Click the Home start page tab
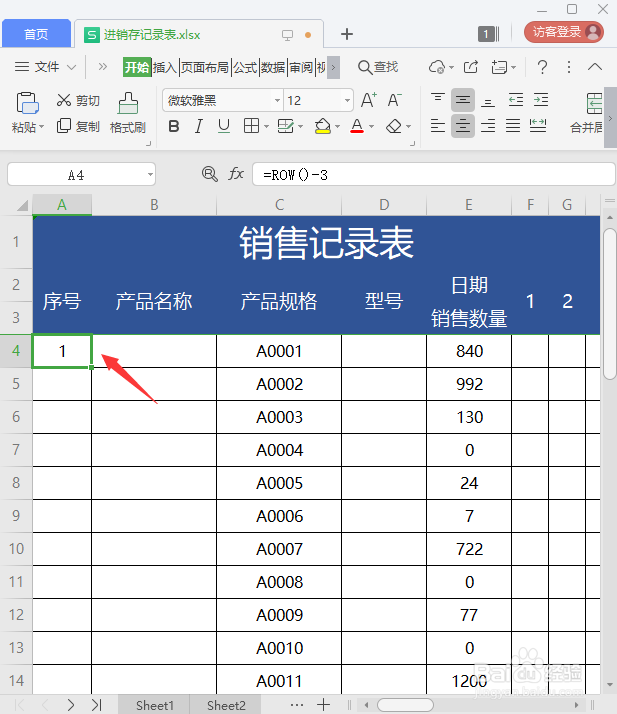 point(36,34)
